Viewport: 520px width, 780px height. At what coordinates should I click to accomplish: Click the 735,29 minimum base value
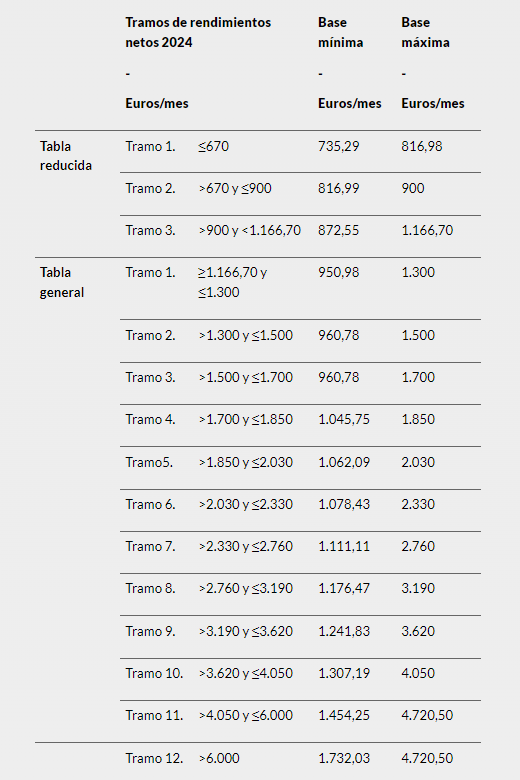tap(338, 146)
